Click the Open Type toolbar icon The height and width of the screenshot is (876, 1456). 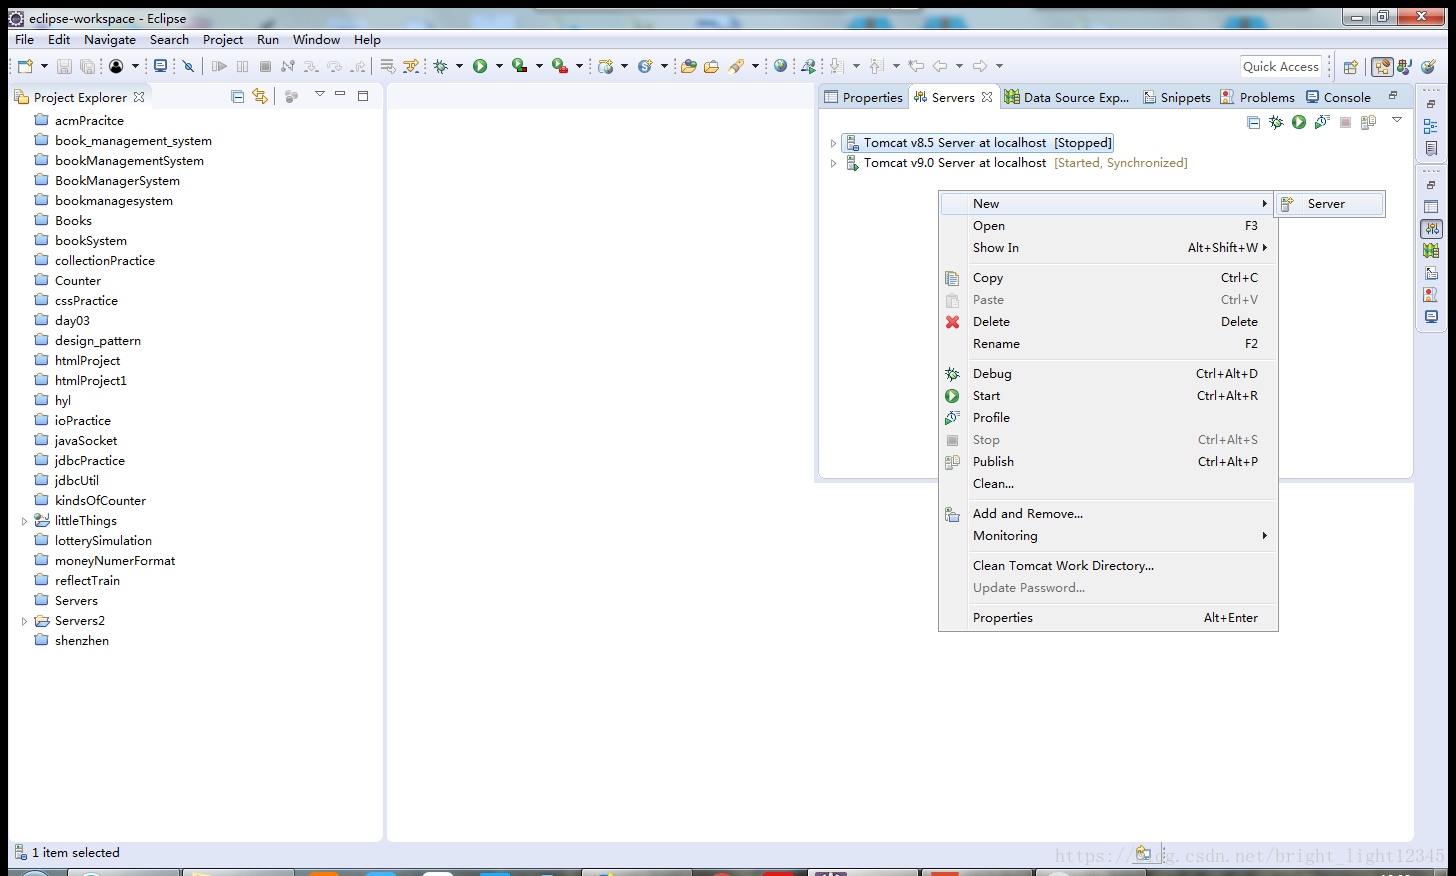click(x=688, y=66)
